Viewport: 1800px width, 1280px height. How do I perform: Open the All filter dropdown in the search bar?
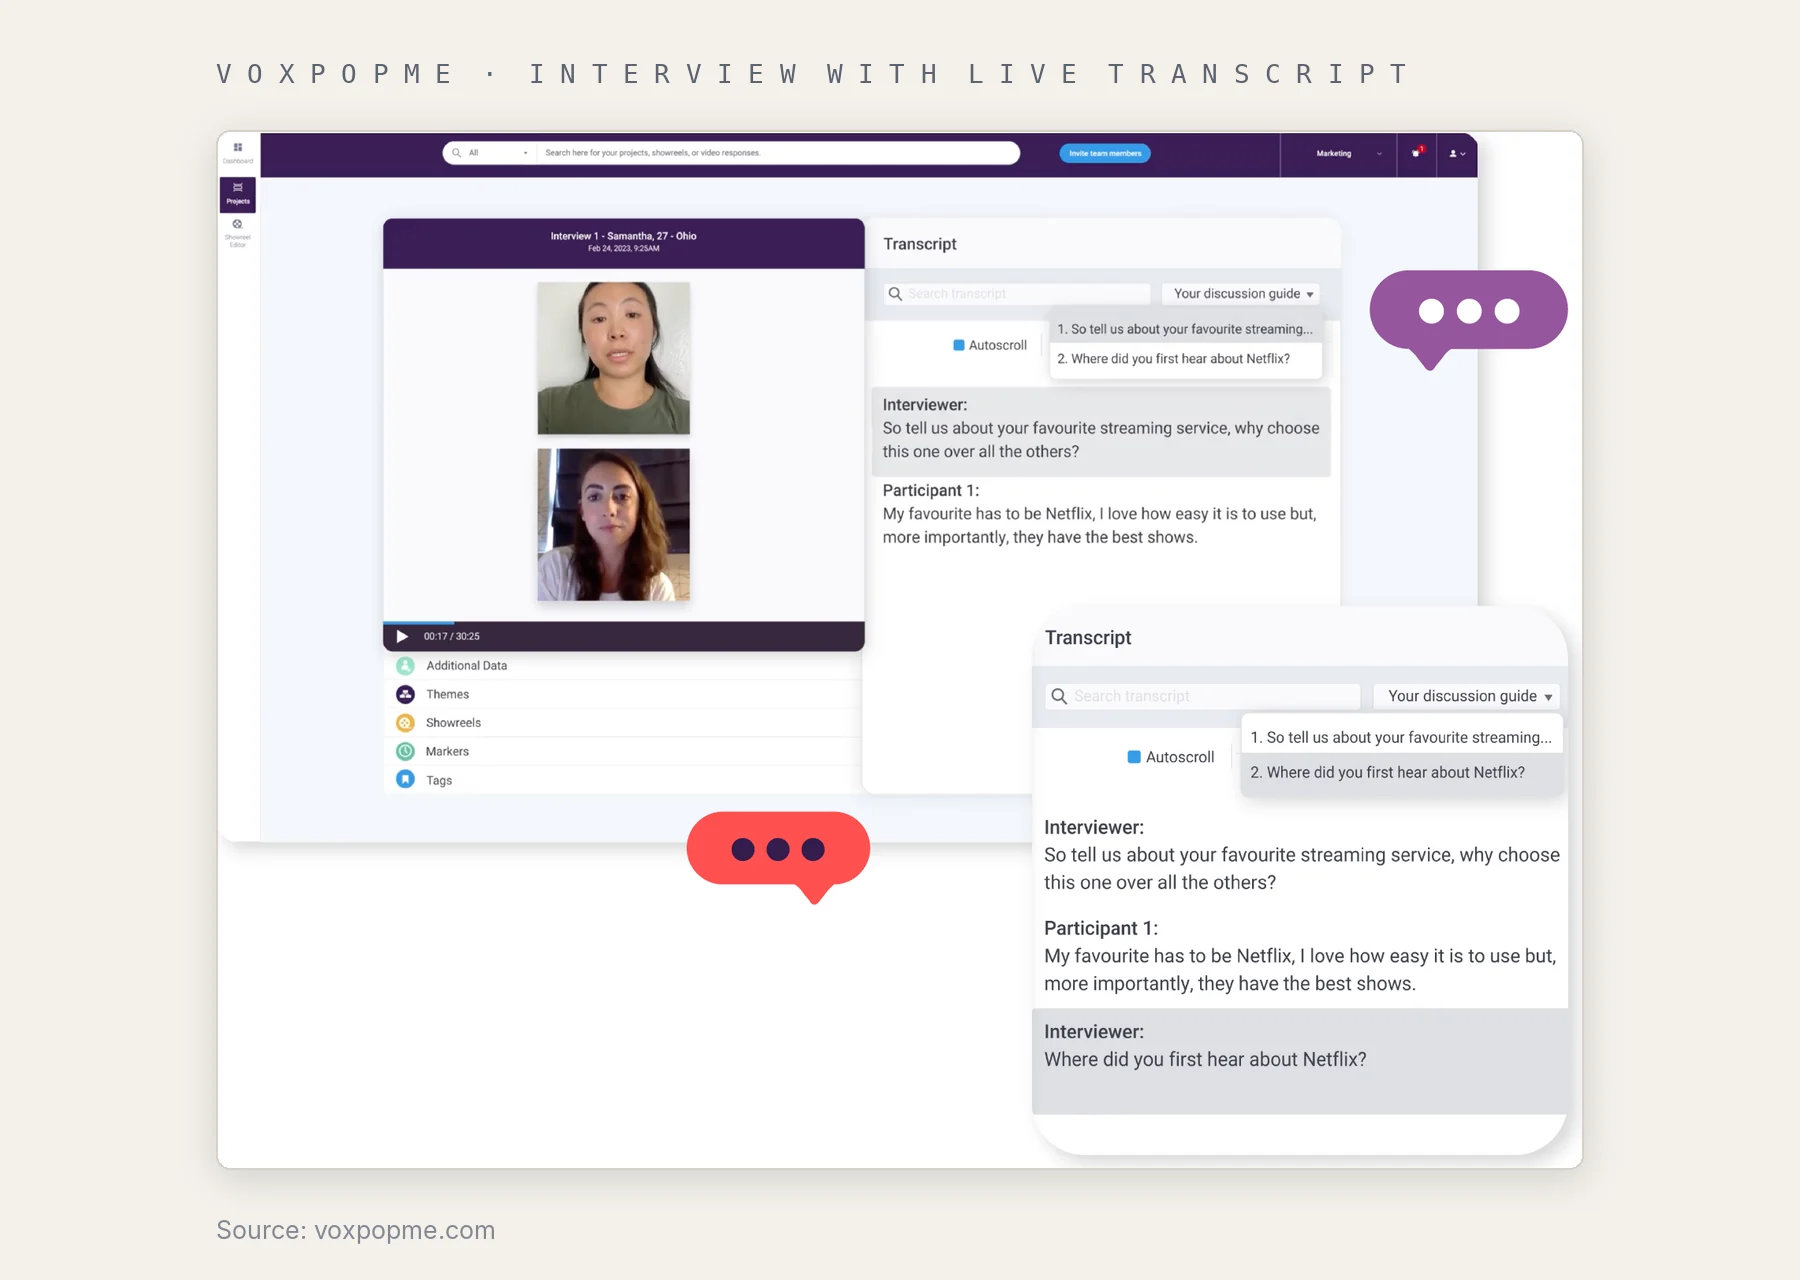point(498,153)
